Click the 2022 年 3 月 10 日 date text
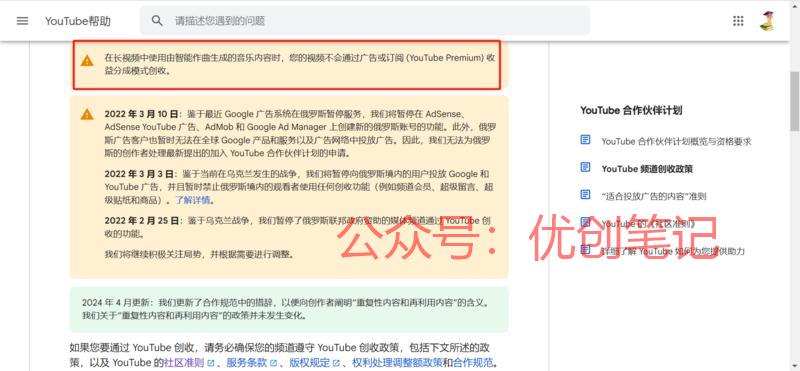 (142, 113)
